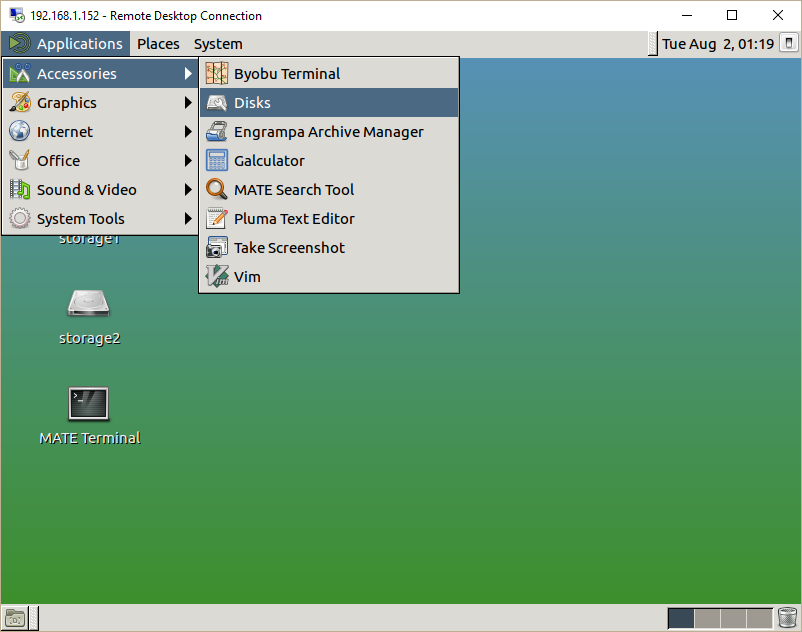
Task: Switch to the fourth workspace
Action: 760,618
